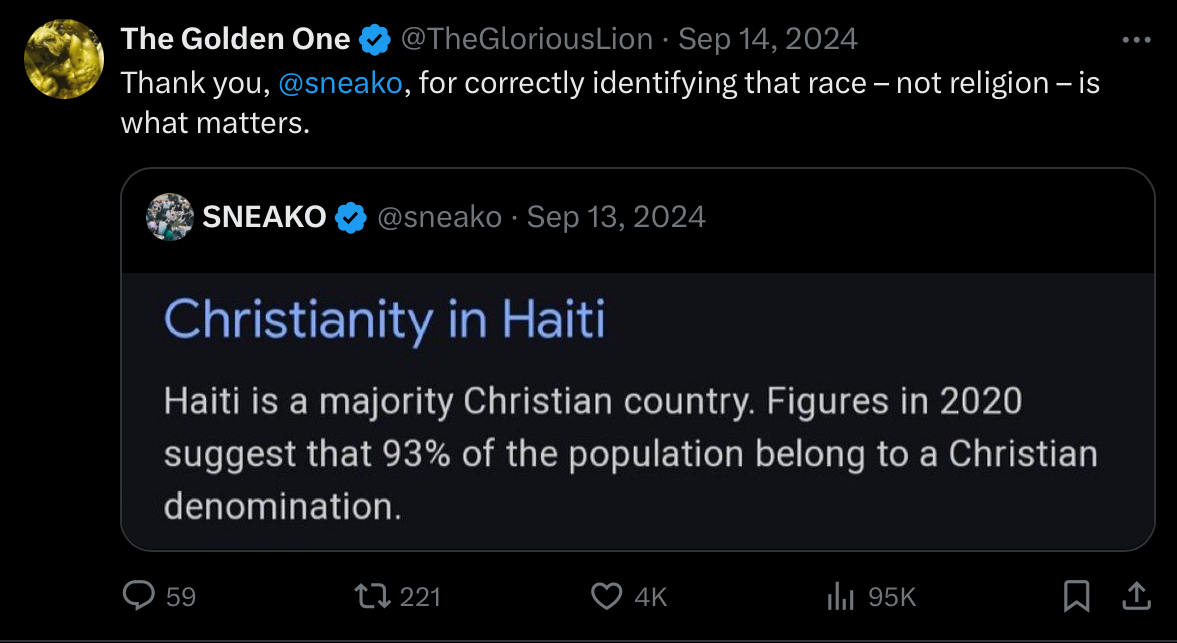This screenshot has width=1177, height=643.
Task: Click the Sep 13, 2024 quoted date
Action: click(616, 217)
